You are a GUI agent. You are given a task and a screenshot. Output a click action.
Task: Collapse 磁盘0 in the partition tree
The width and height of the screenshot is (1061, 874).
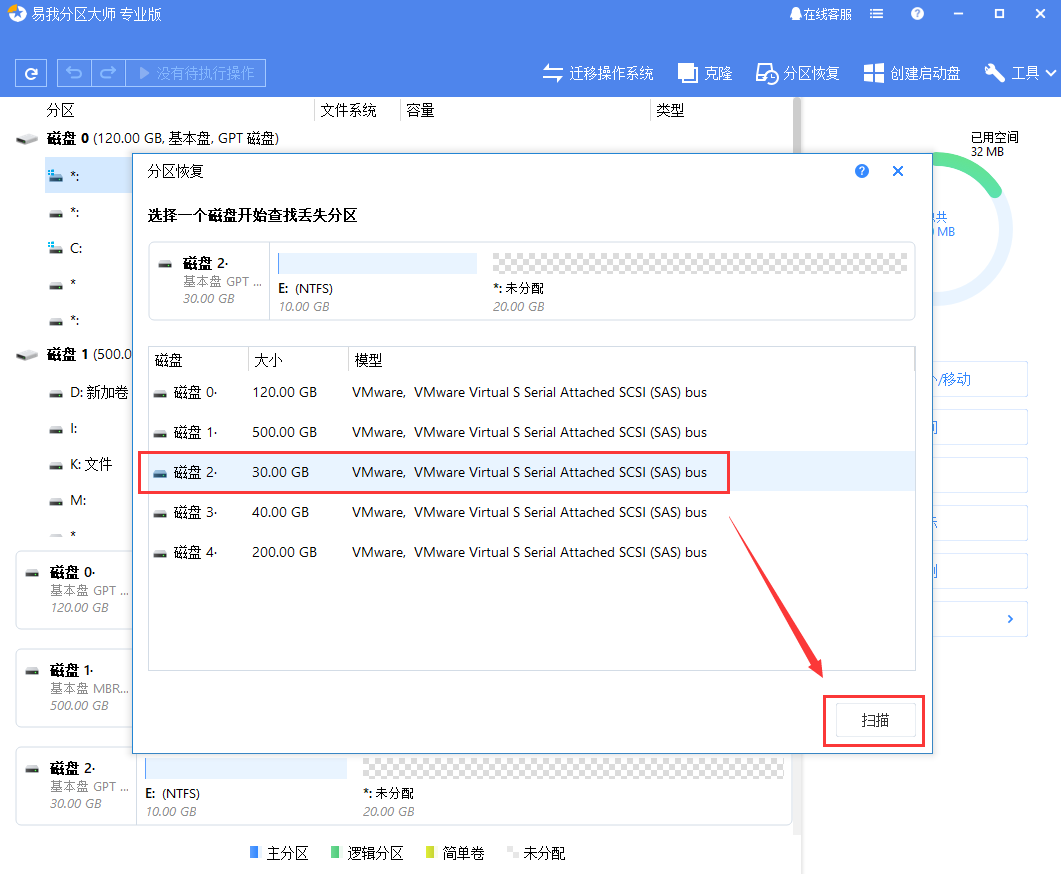click(25, 139)
